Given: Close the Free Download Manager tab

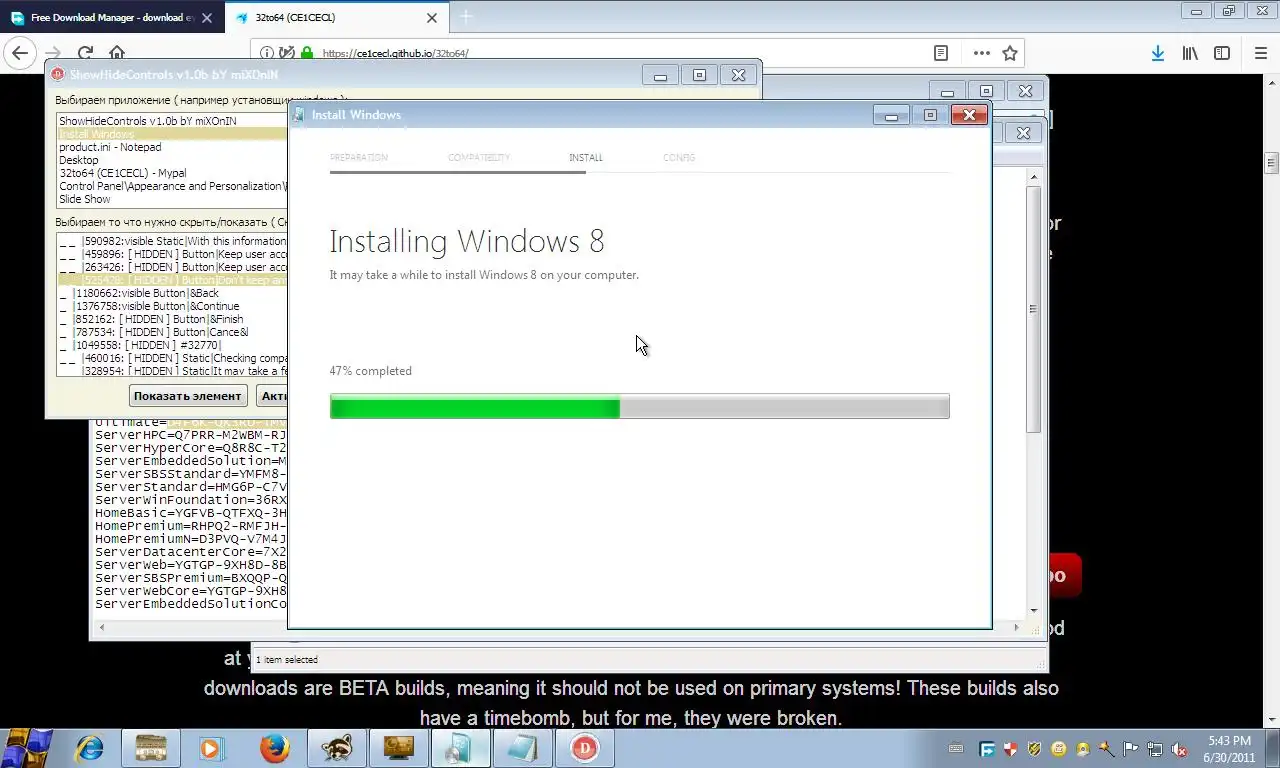Looking at the screenshot, I should pos(208,17).
